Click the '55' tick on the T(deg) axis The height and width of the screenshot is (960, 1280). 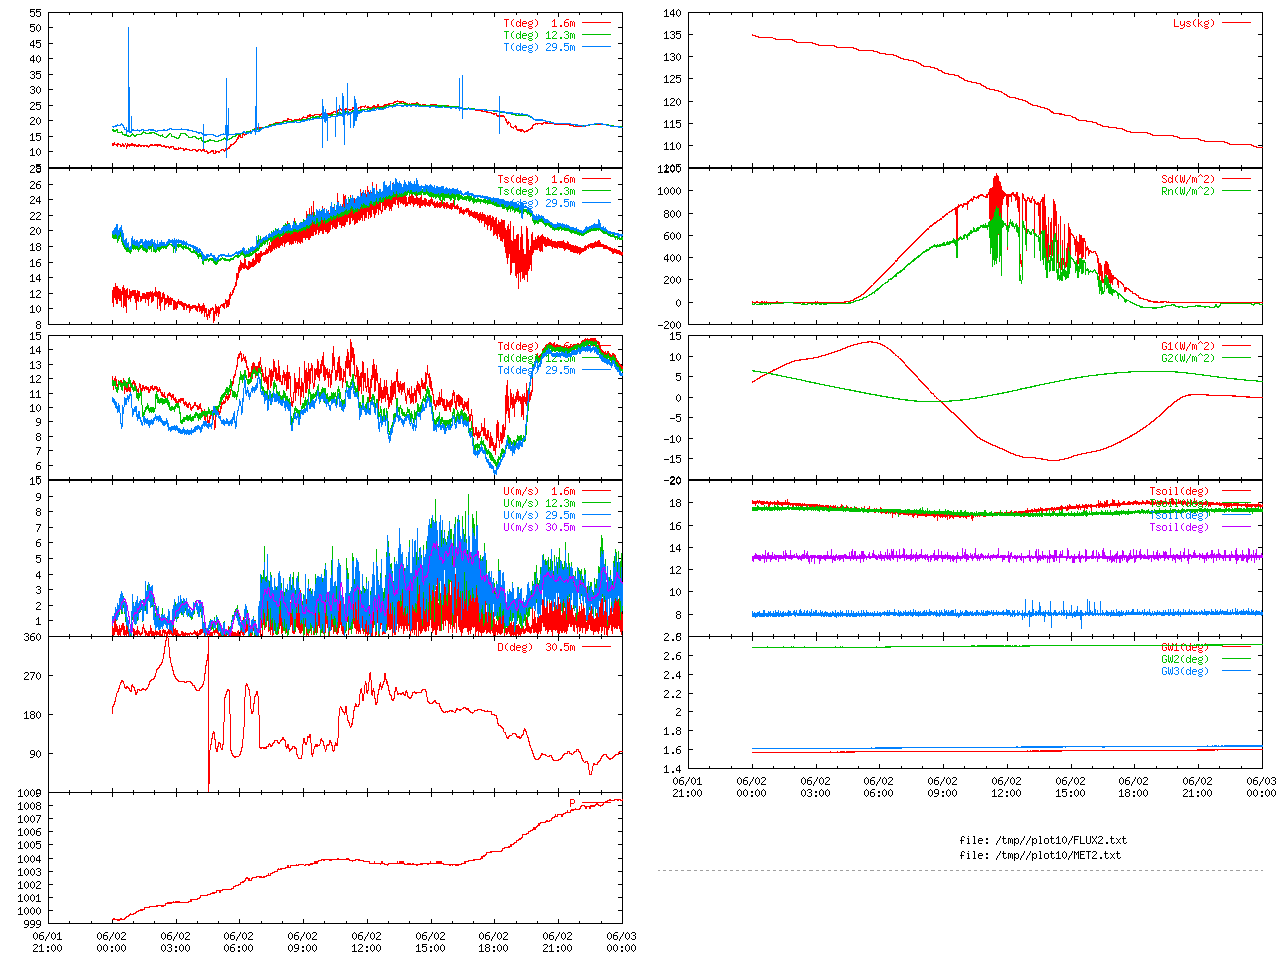36,14
